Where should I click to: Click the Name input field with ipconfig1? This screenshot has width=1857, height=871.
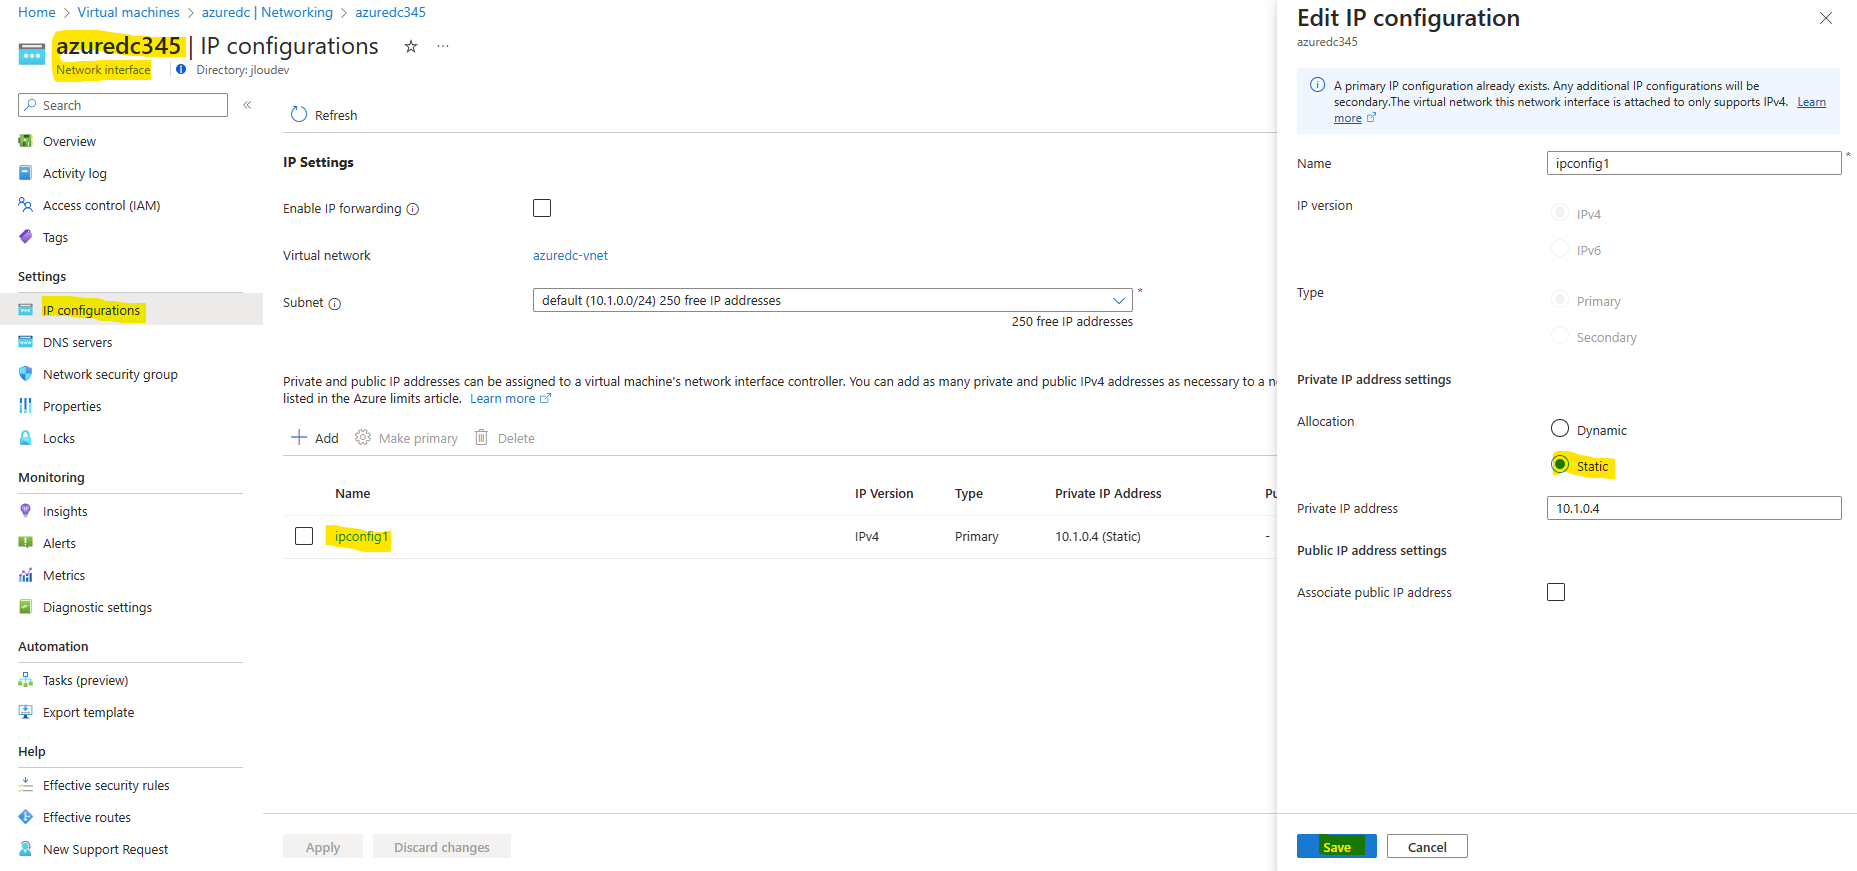point(1694,163)
